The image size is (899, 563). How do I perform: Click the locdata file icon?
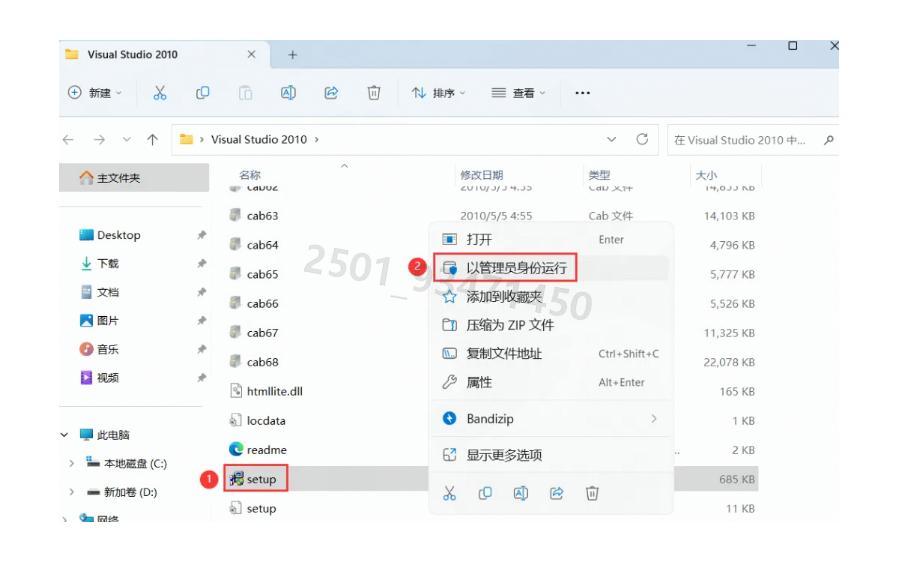click(x=235, y=420)
